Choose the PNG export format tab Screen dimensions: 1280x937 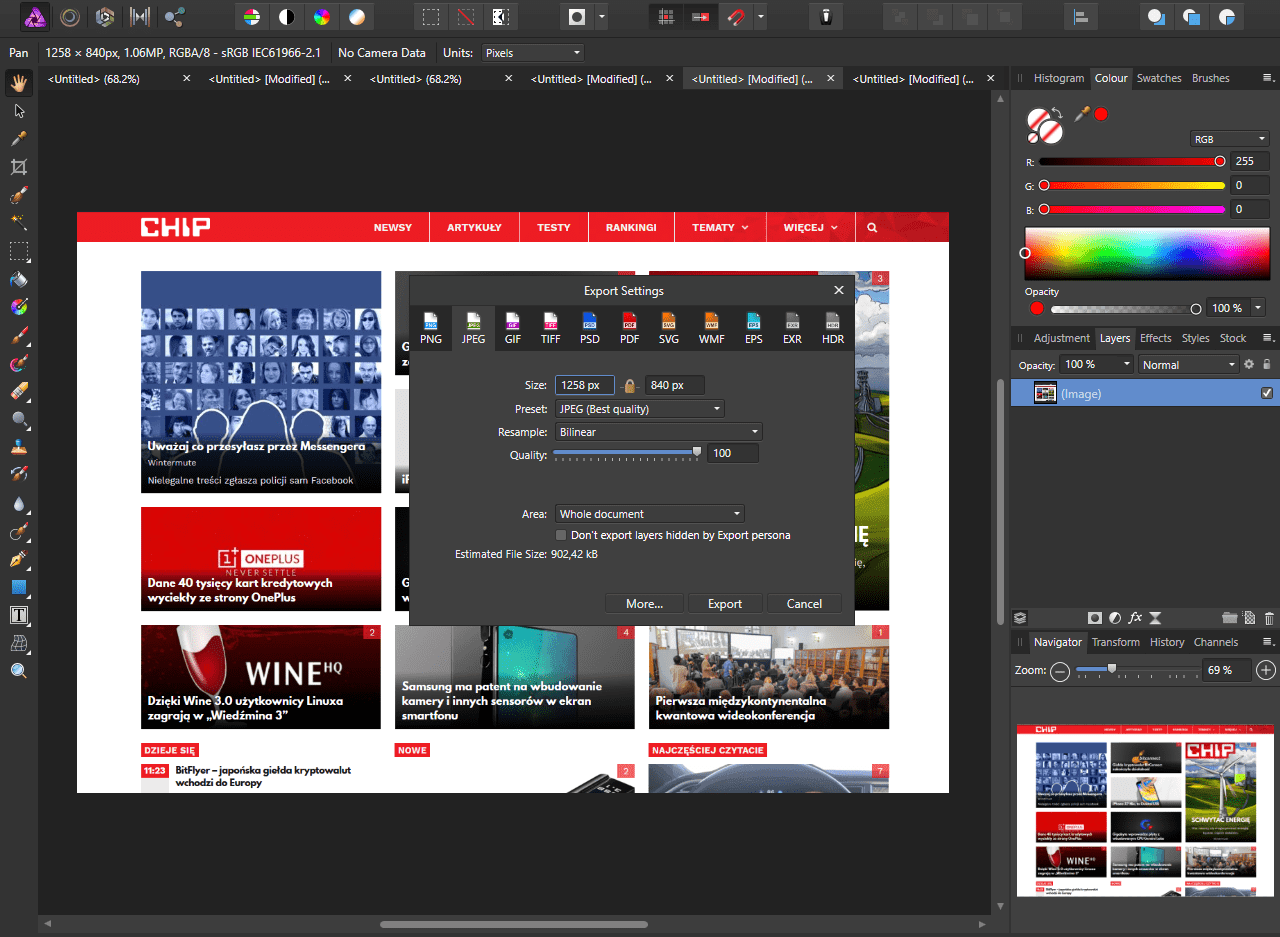(x=431, y=328)
